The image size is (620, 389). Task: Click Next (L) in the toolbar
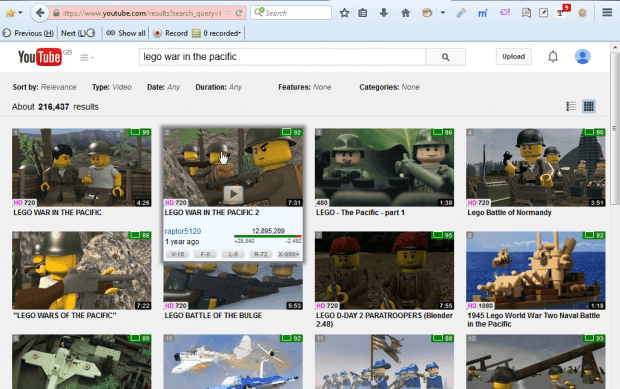[x=78, y=33]
